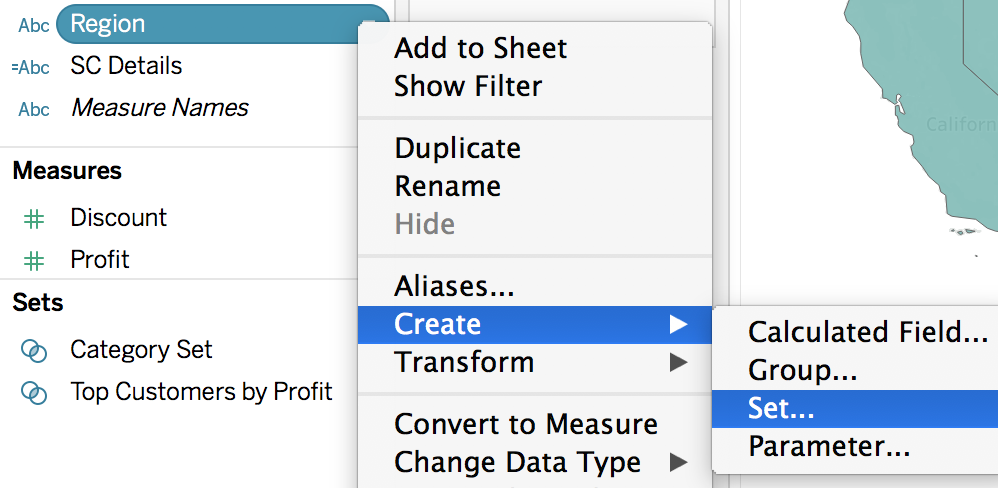998x488 pixels.
Task: Select Show Filter in the context menu
Action: pos(468,87)
